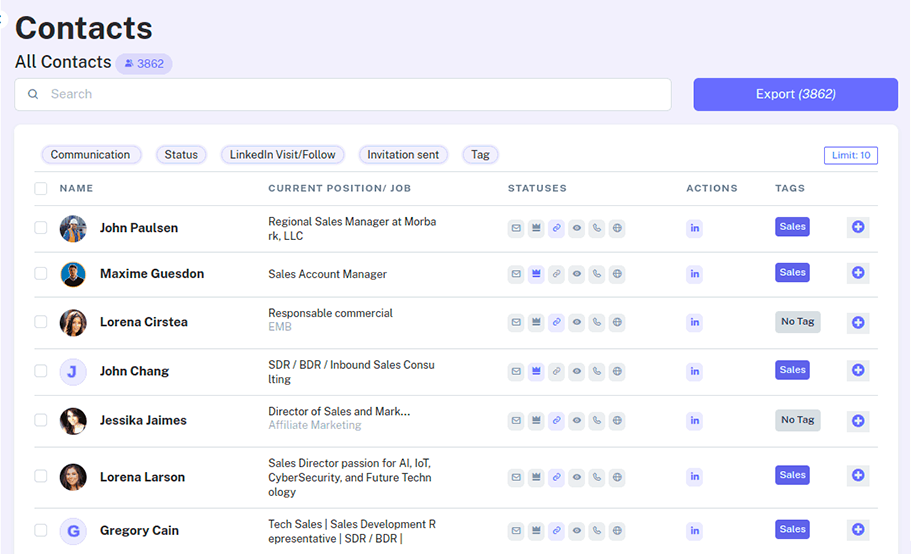Open the Communication filter dropdown
The image size is (911, 554).
(x=91, y=155)
